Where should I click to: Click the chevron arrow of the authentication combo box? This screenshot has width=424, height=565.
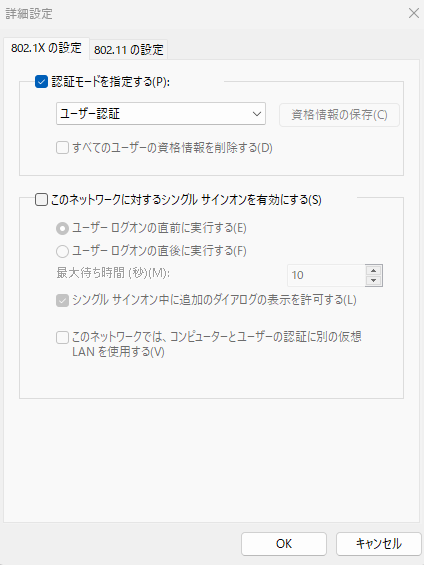pyautogui.click(x=257, y=114)
